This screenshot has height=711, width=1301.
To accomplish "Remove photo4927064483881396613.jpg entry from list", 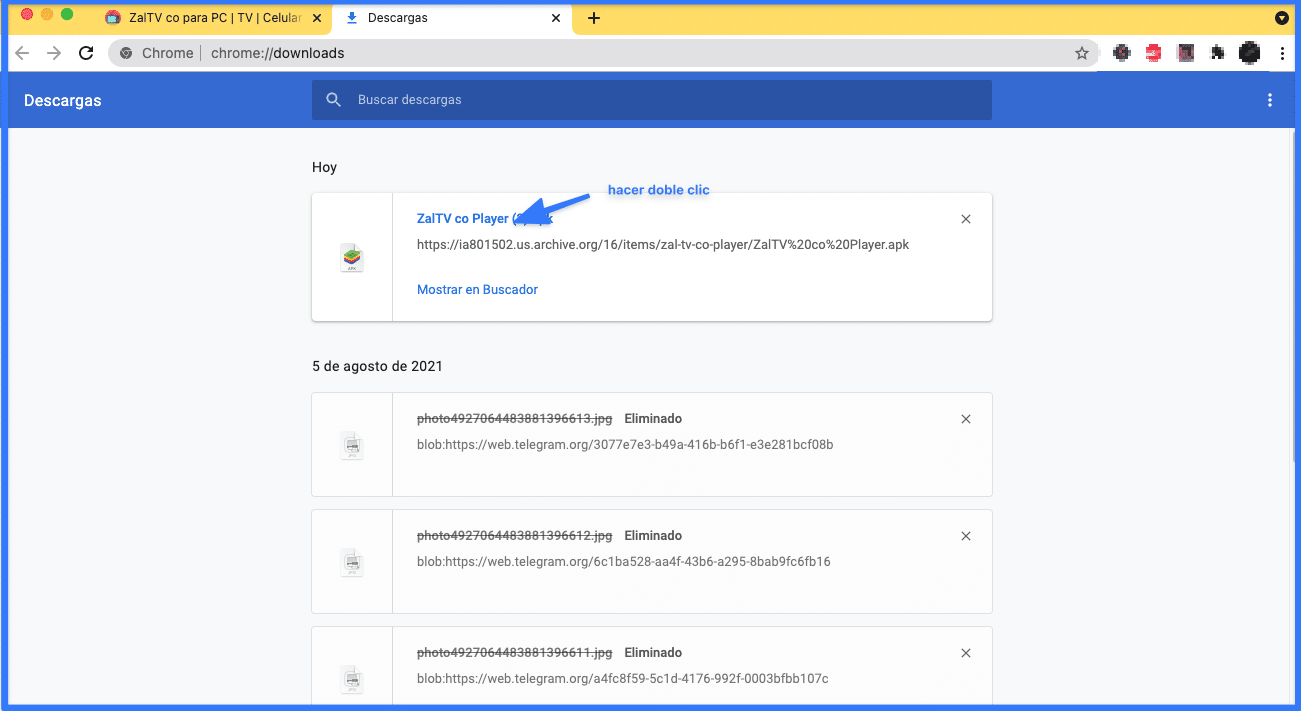I will (x=965, y=419).
